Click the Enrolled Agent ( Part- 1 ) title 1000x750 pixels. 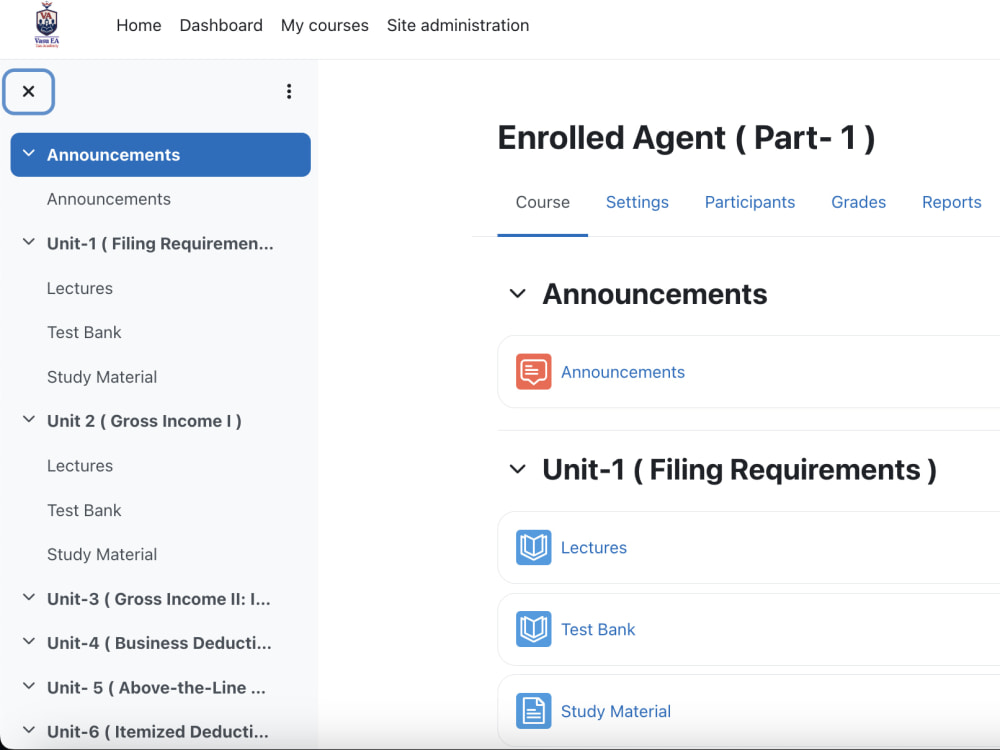tap(686, 138)
